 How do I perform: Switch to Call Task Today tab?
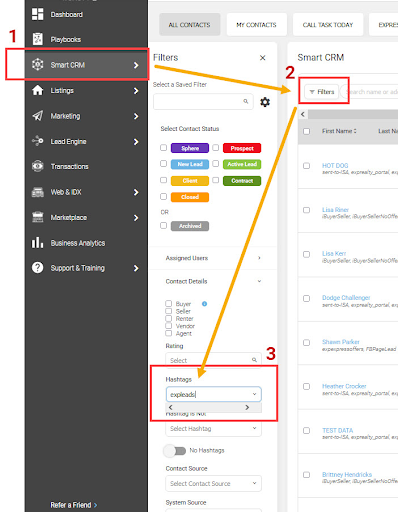tap(328, 24)
